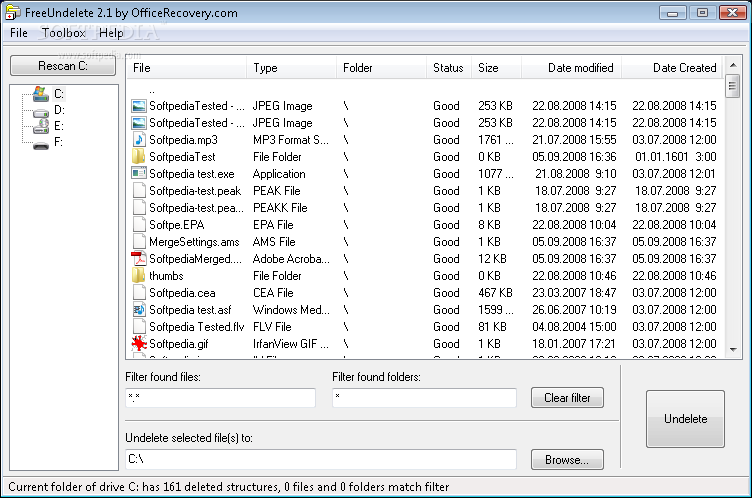The image size is (752, 498).
Task: Click the Rescan C: button
Action: click(63, 66)
